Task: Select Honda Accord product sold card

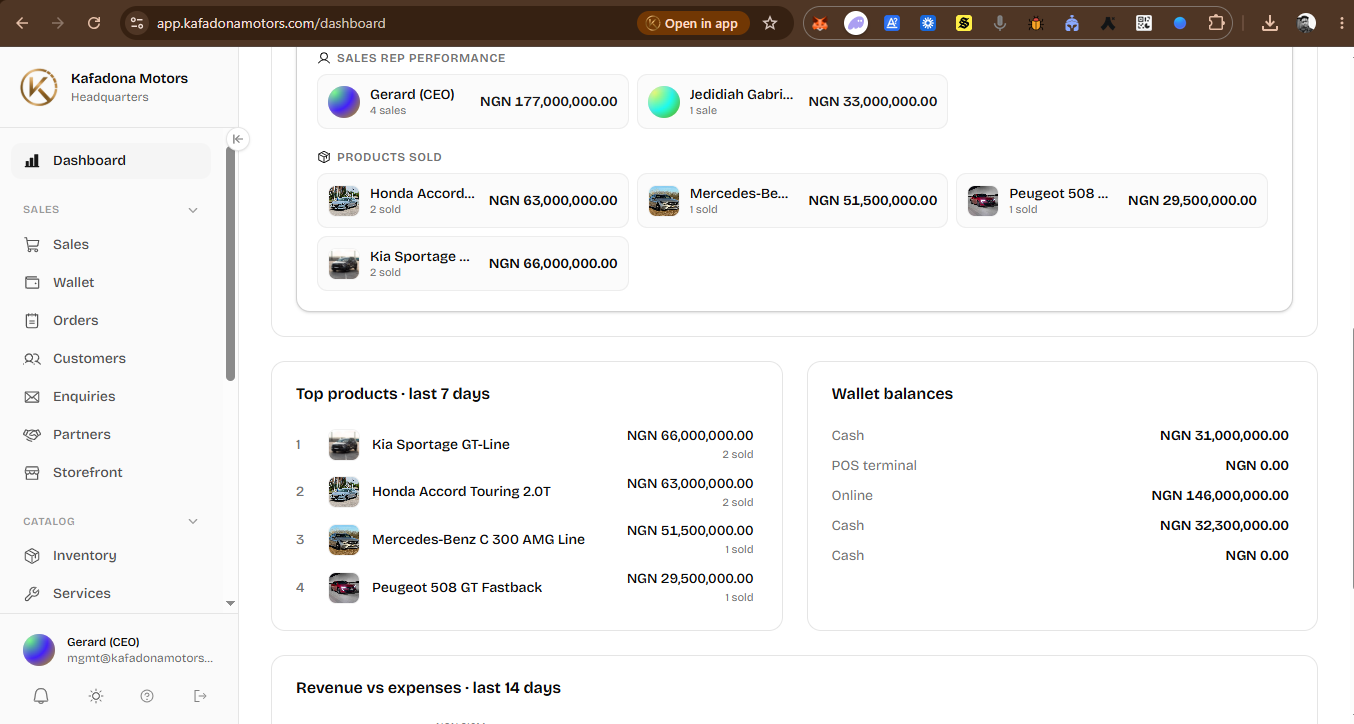Action: (473, 201)
